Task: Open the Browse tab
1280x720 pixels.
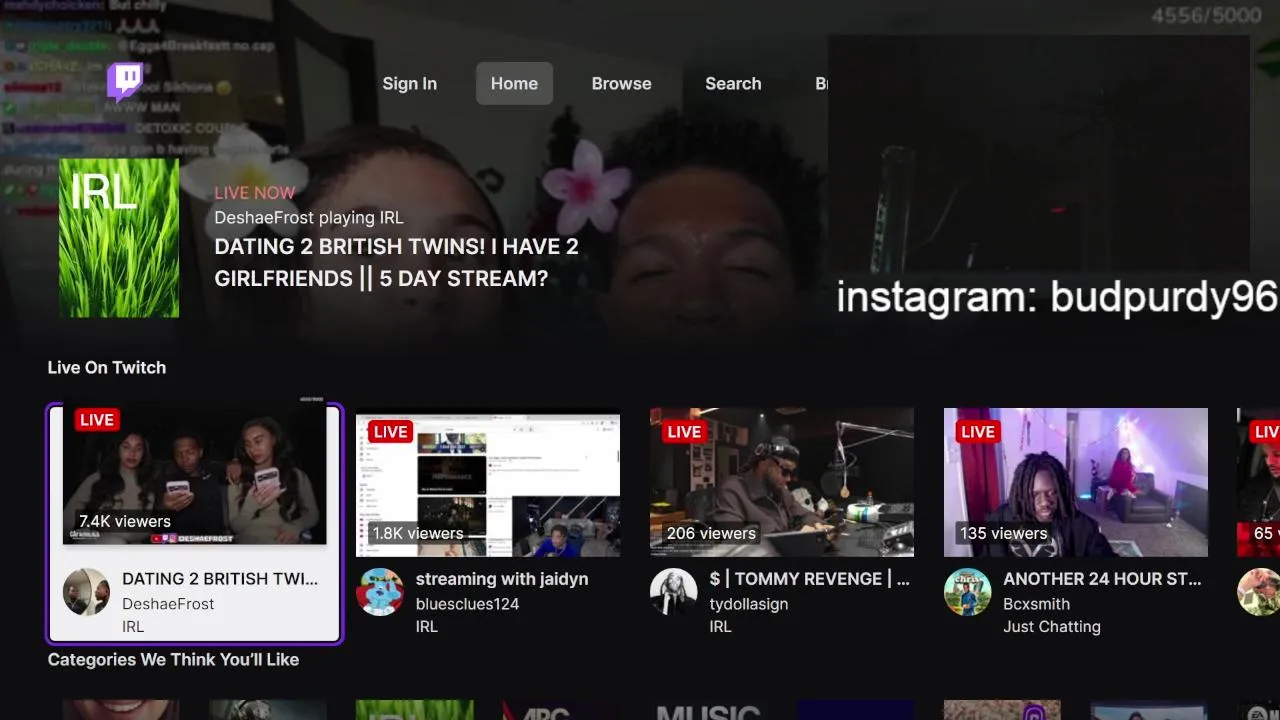Action: 621,84
